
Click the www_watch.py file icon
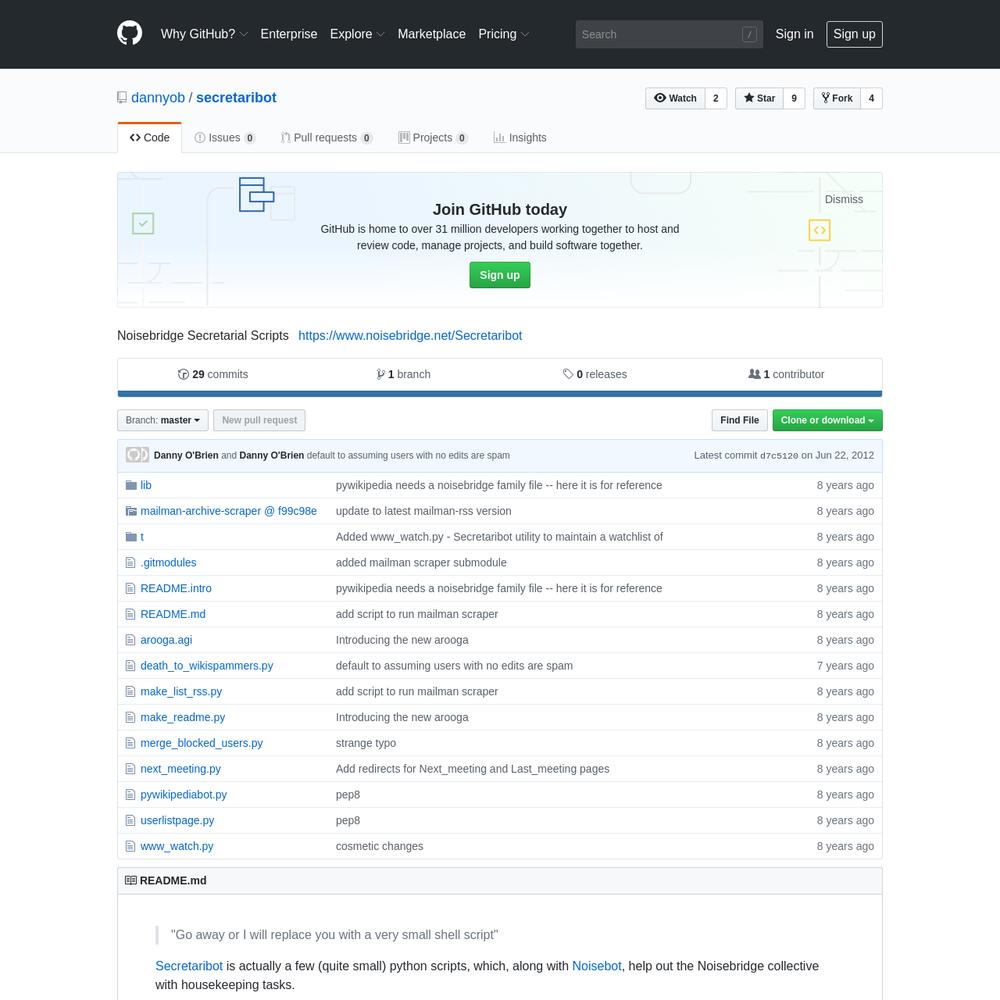tap(131, 846)
